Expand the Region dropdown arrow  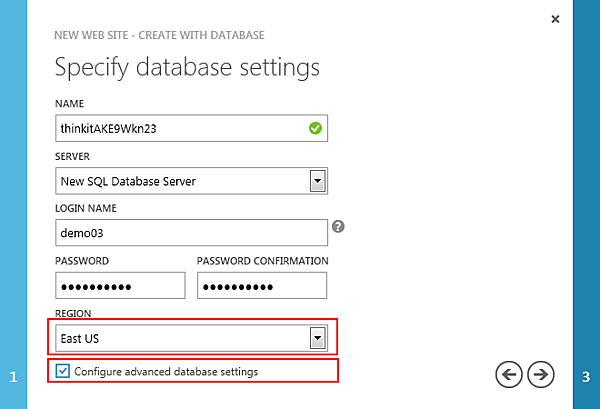pyautogui.click(x=318, y=338)
